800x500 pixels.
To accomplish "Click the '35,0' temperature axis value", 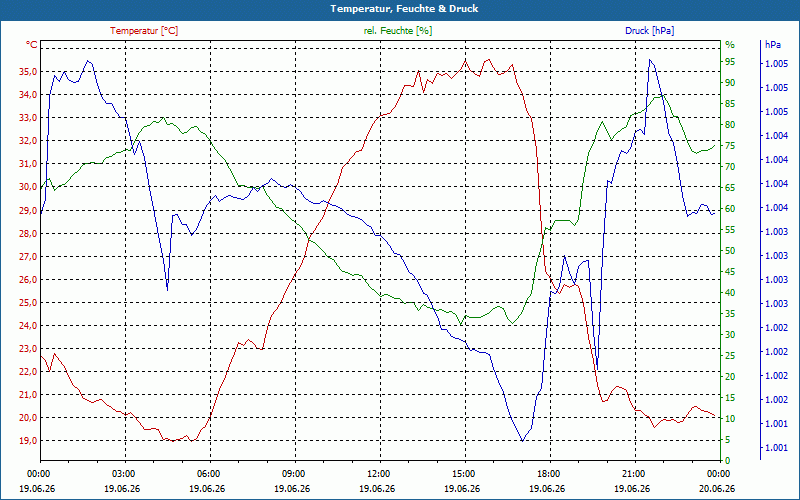I will point(28,72).
